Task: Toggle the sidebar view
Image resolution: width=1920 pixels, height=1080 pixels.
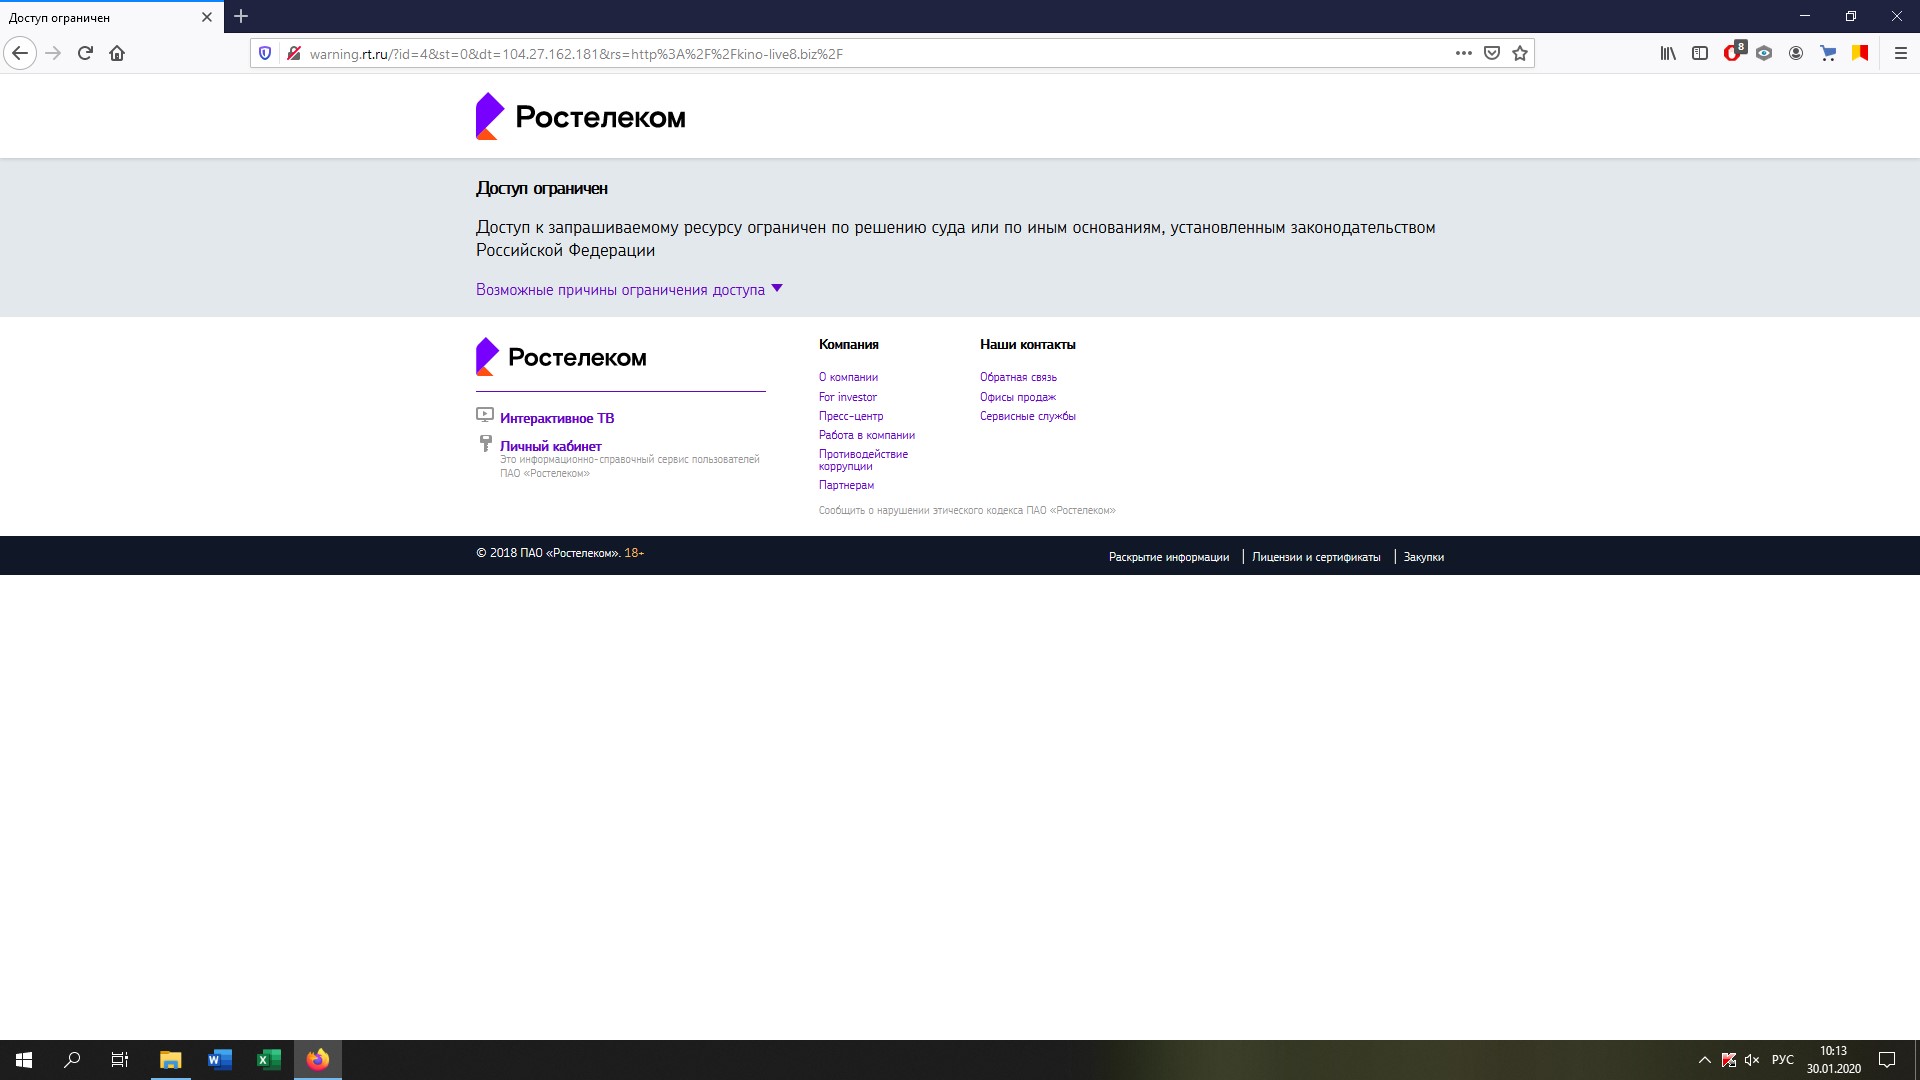Action: tap(1700, 53)
